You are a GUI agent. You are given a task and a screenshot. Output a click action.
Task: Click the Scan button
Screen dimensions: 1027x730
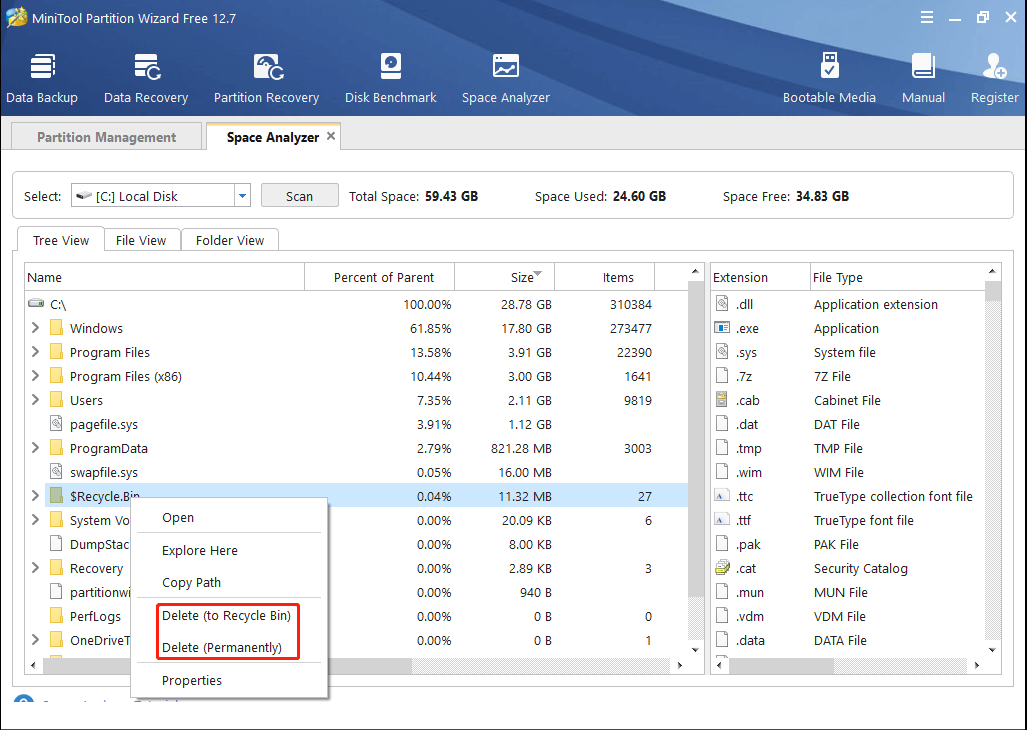click(299, 196)
